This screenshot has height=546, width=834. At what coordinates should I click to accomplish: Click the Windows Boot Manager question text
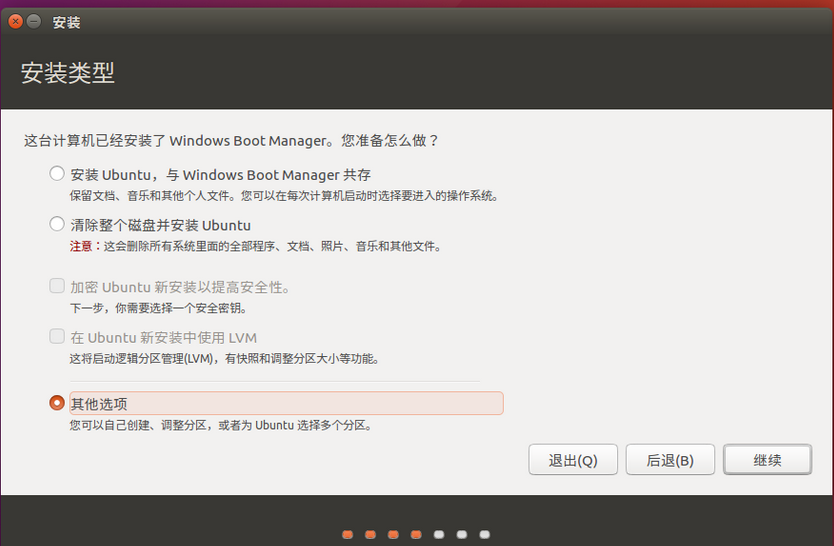231,141
